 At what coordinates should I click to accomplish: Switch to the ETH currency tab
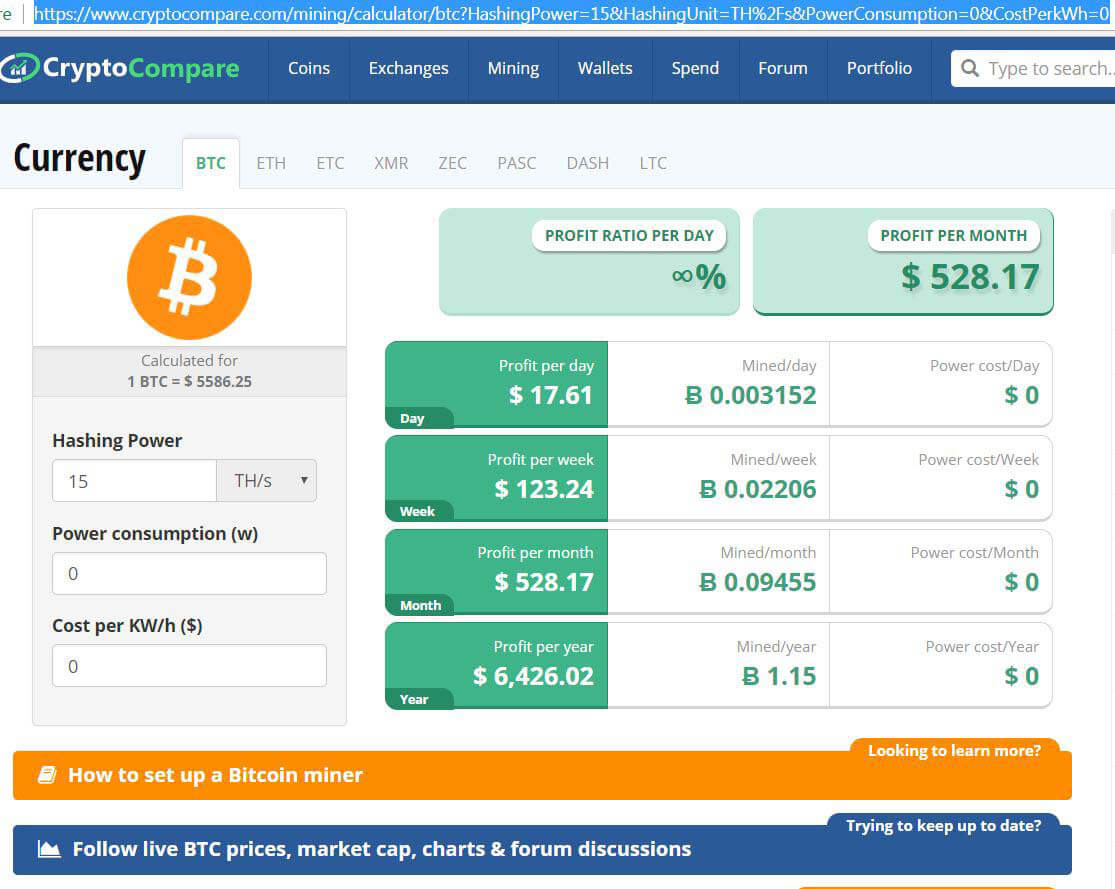click(x=271, y=162)
